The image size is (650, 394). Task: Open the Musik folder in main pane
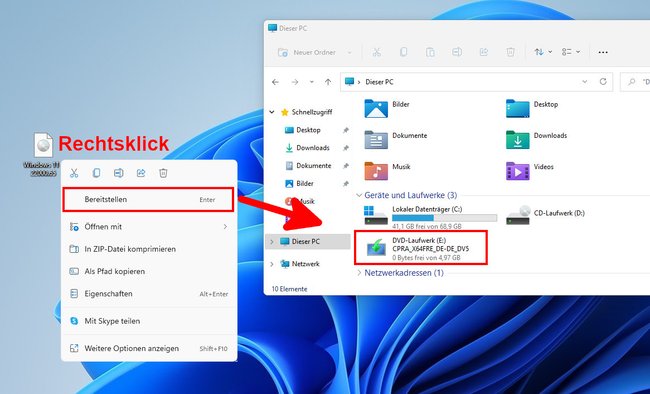tap(387, 170)
